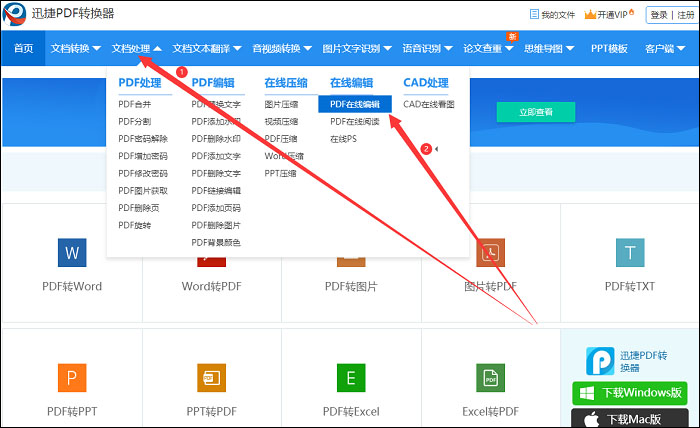Expand the 客户端 dropdown
700x428 pixels.
click(665, 48)
